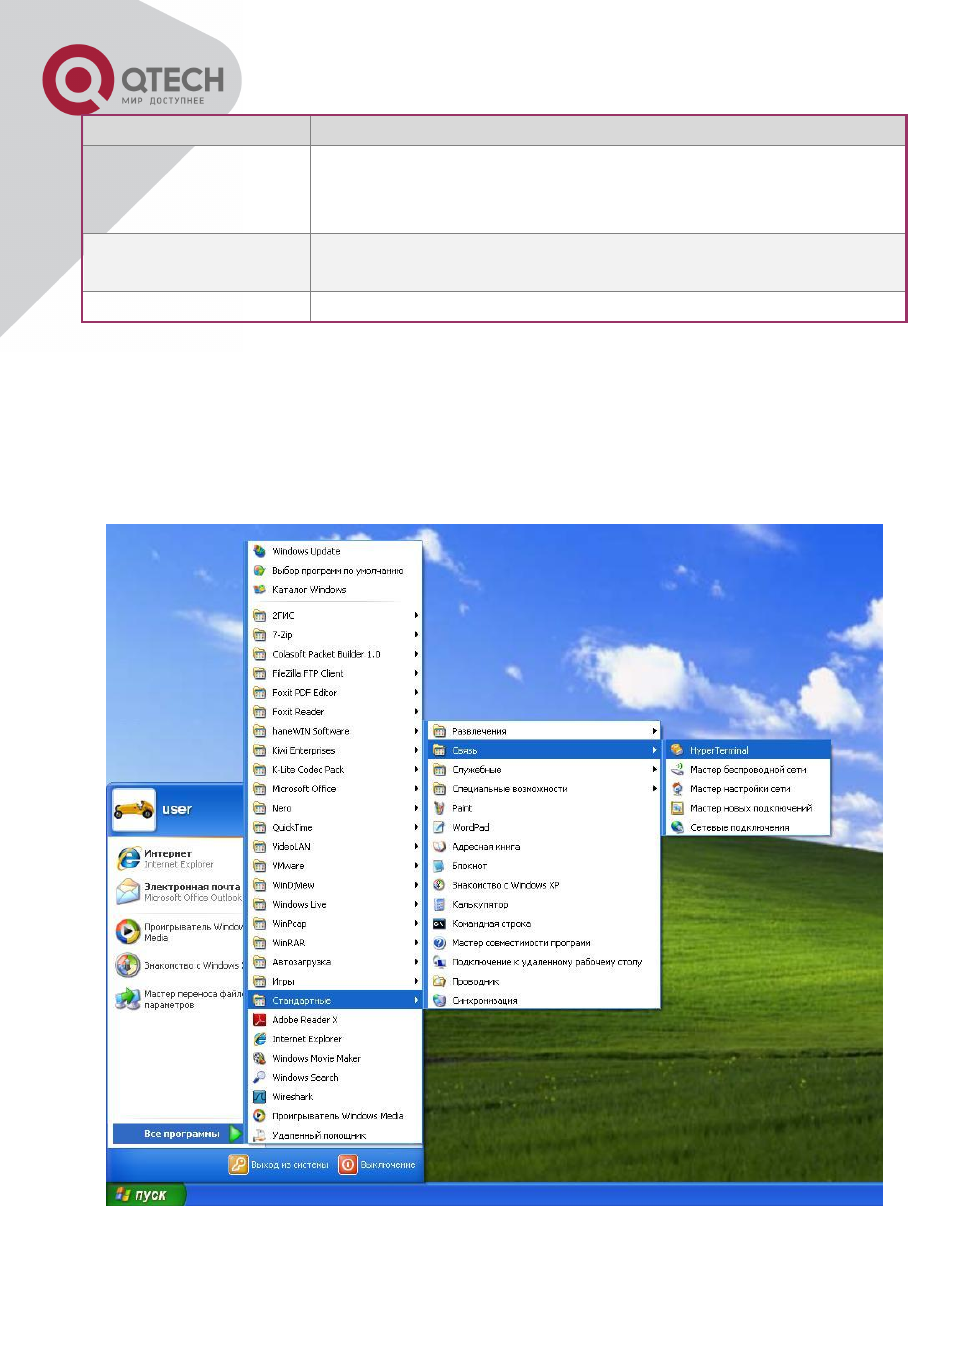The height and width of the screenshot is (1350, 955).
Task: Expand the Служебные submenu
Action: [544, 770]
